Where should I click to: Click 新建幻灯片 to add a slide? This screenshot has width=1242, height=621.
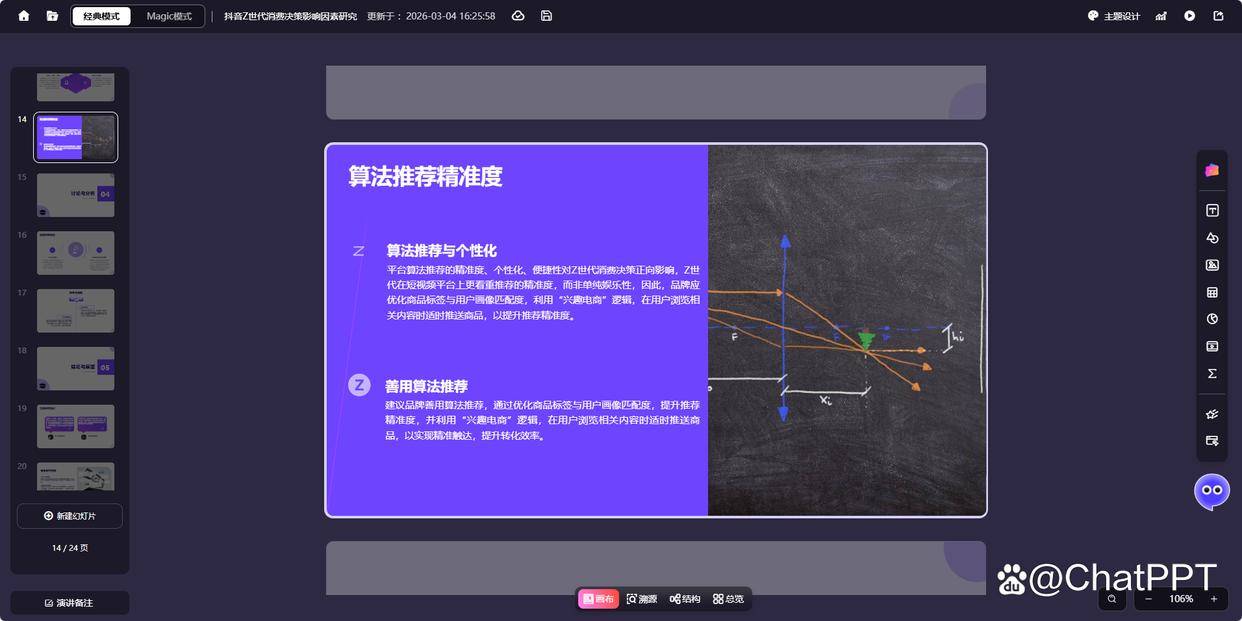(x=70, y=516)
